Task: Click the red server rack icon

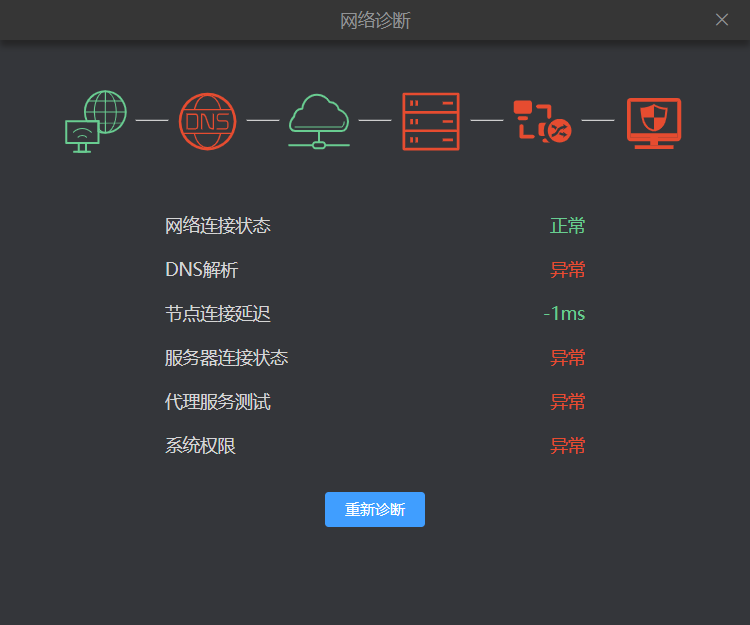Action: pos(431,121)
